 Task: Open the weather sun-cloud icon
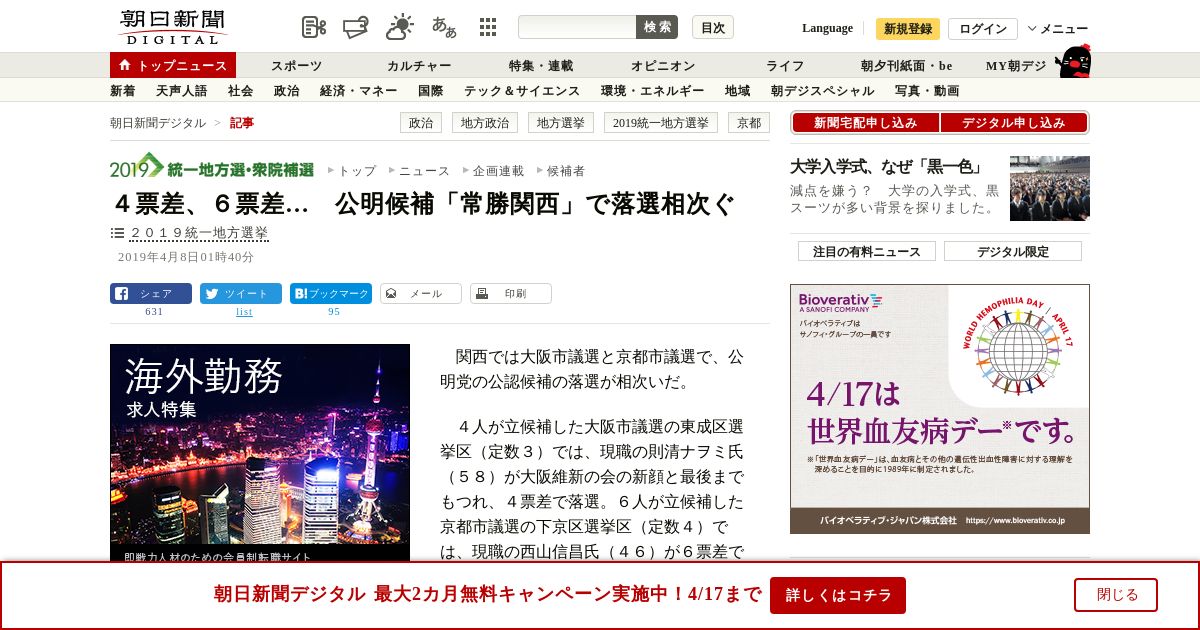400,27
